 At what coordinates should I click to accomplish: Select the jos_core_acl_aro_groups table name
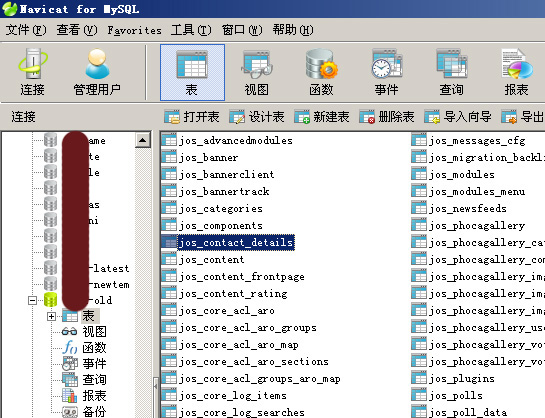point(248,328)
